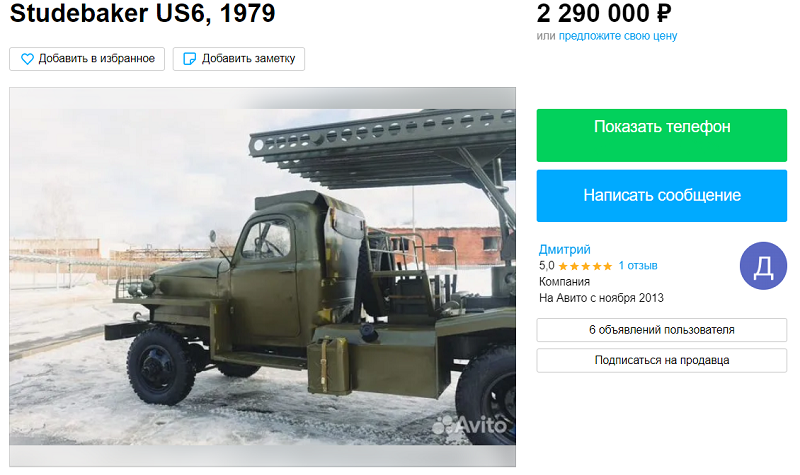Click the 2 290 000 ₽ price
Screen dimensions: 800x475
point(604,13)
